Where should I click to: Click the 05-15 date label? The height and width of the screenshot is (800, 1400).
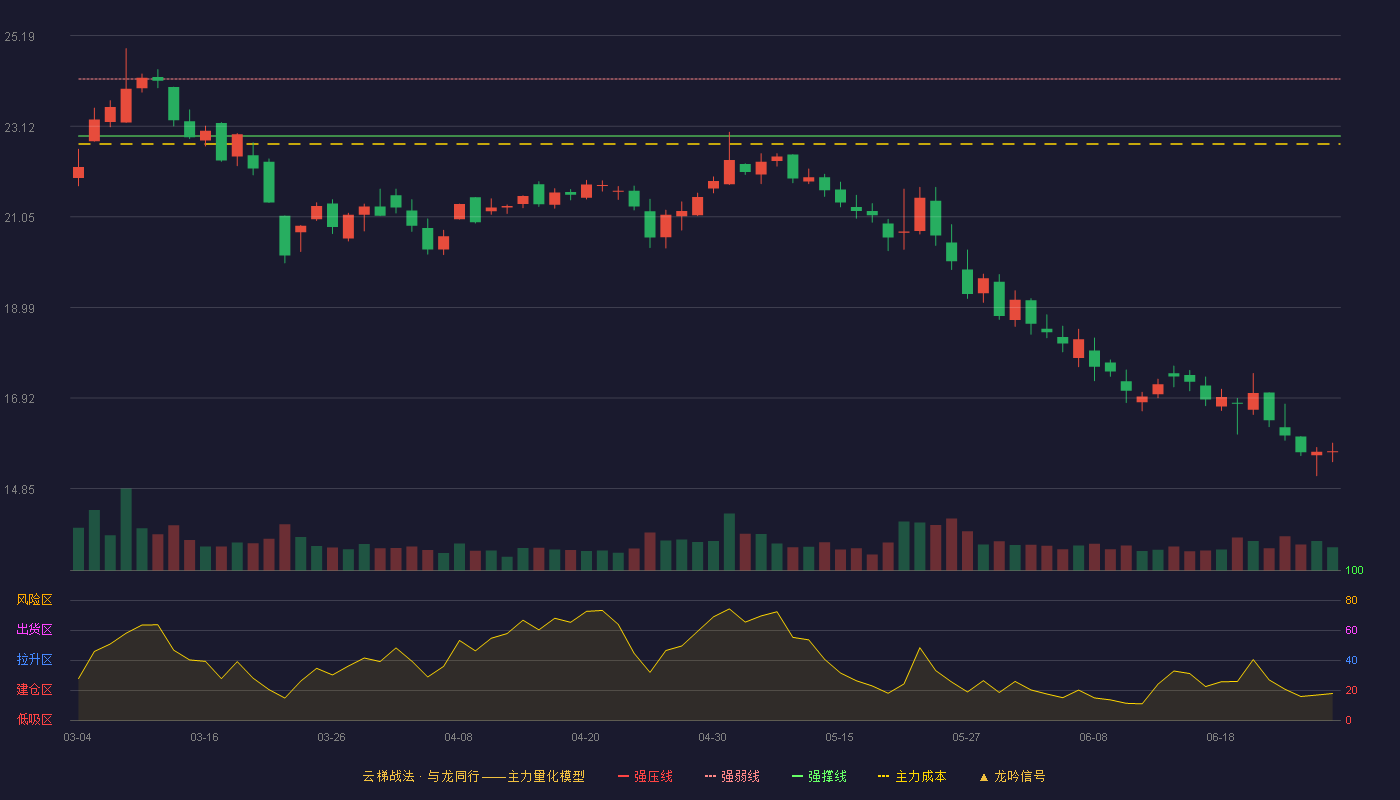[x=839, y=737]
